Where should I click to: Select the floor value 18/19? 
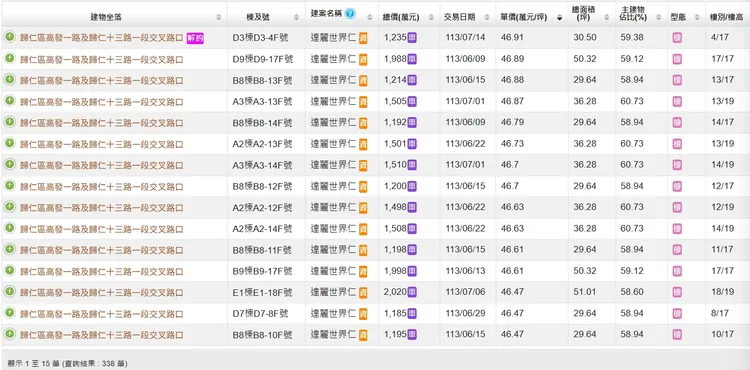coord(722,292)
